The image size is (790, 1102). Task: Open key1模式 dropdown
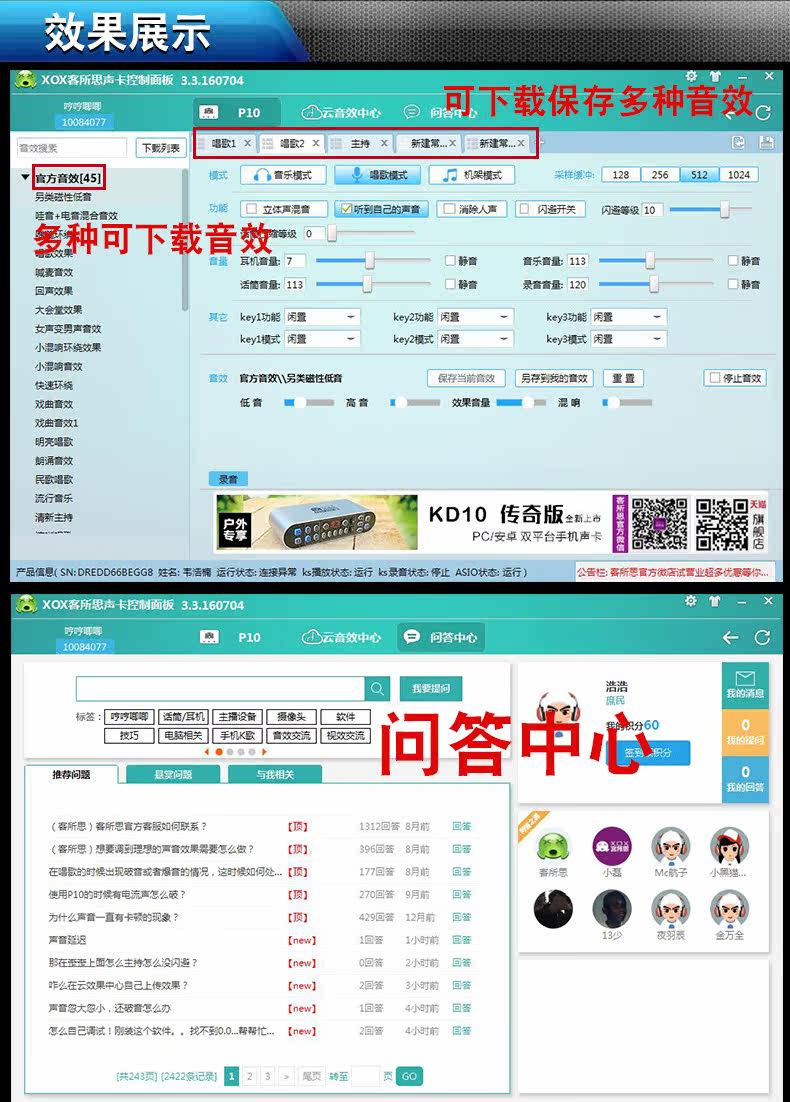point(322,339)
